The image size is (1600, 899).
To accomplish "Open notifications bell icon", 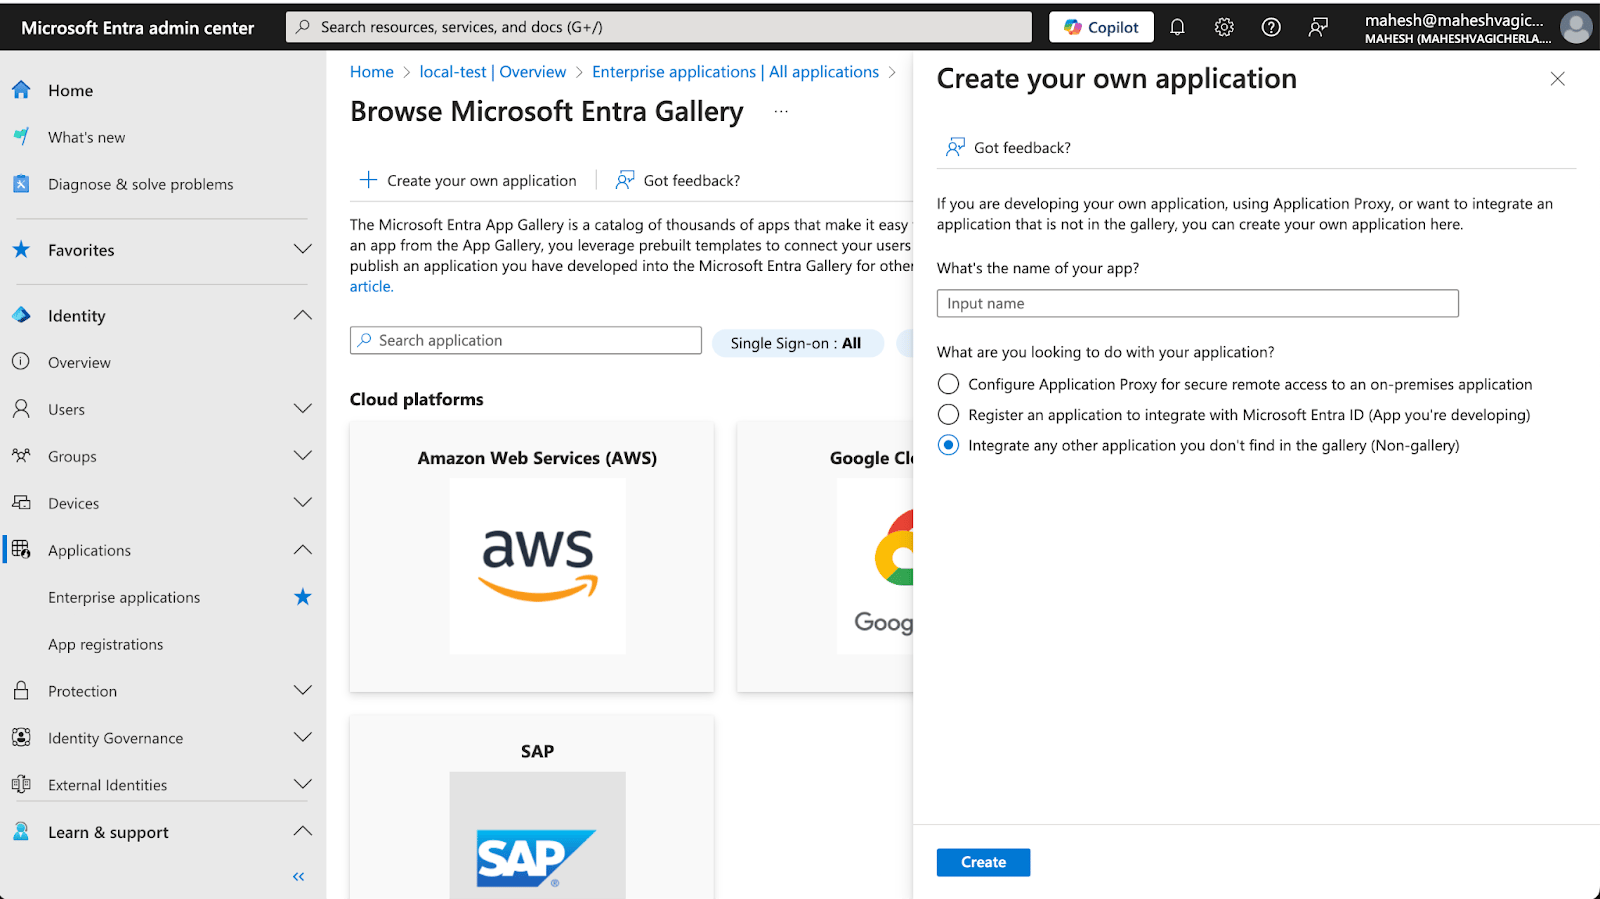I will click(1177, 27).
